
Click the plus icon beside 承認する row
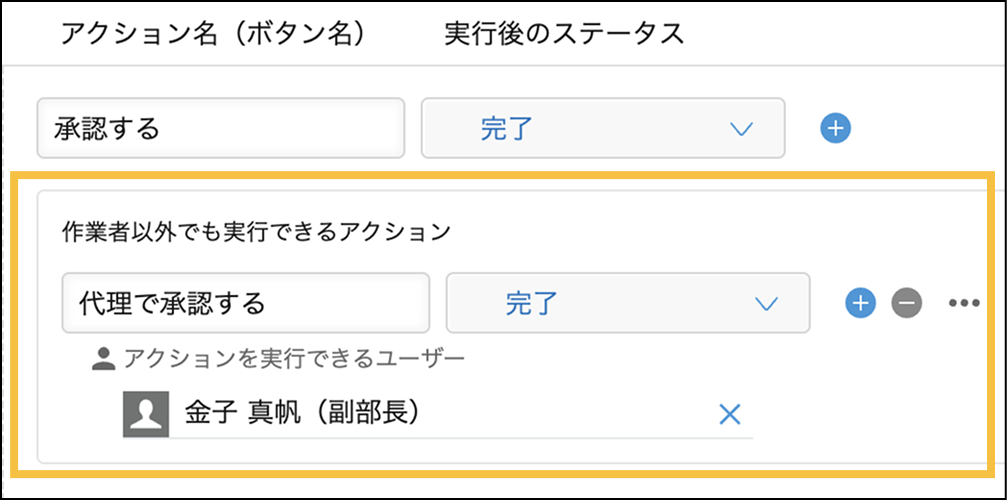pos(836,128)
